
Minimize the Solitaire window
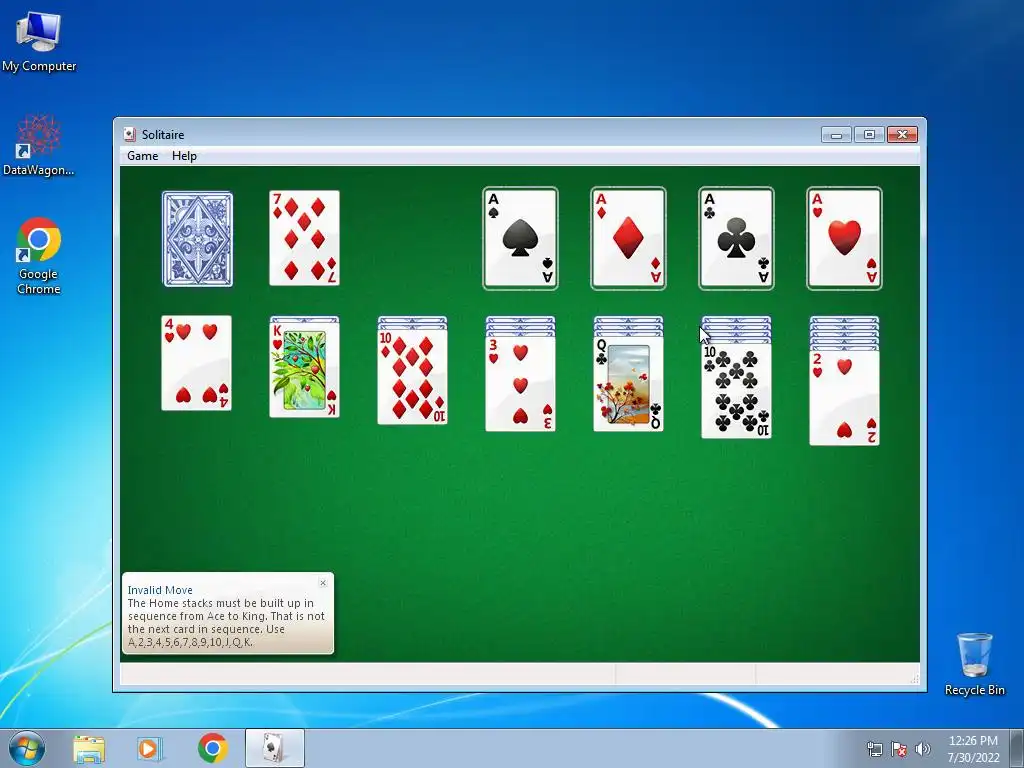[836, 135]
